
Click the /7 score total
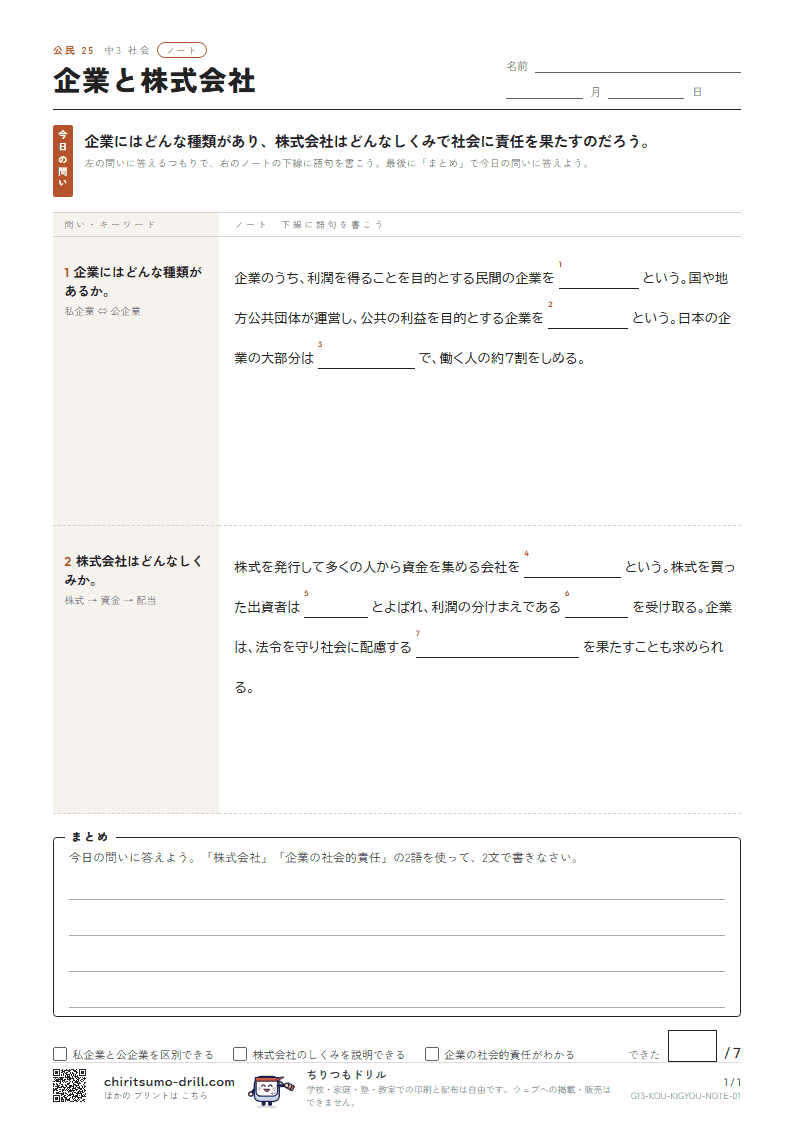click(732, 1053)
